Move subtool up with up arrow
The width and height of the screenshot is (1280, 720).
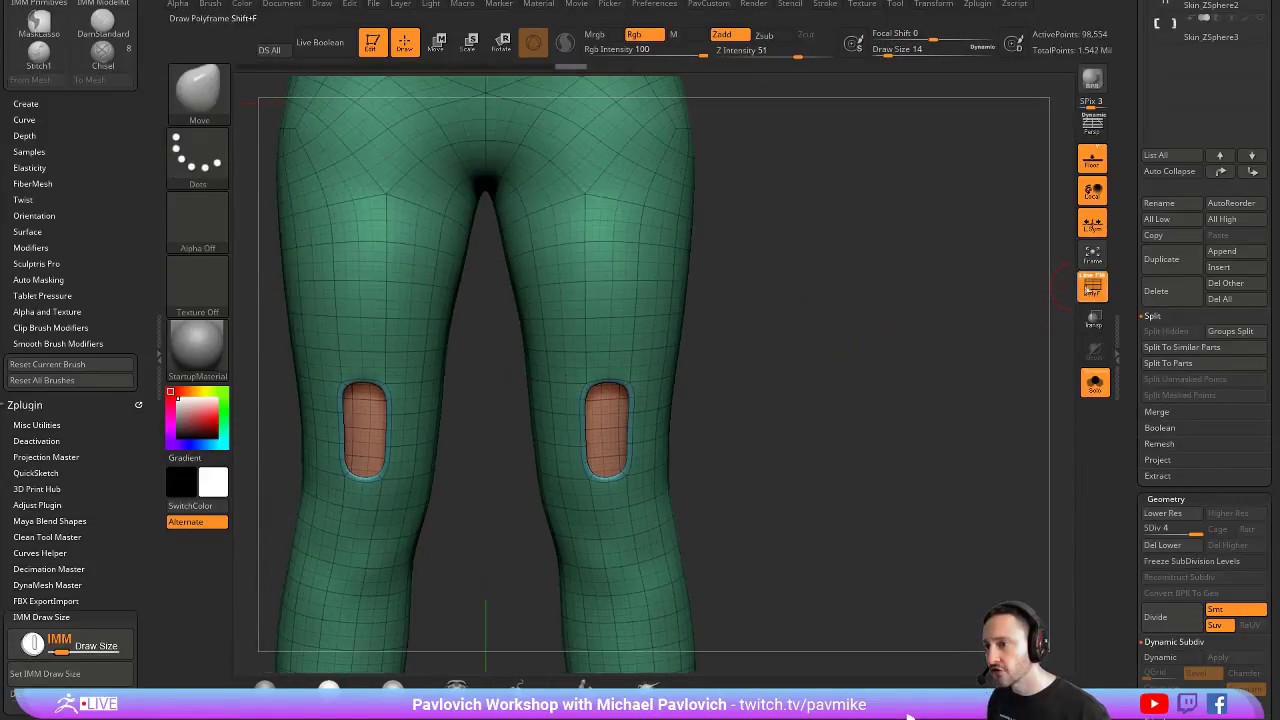point(1219,155)
